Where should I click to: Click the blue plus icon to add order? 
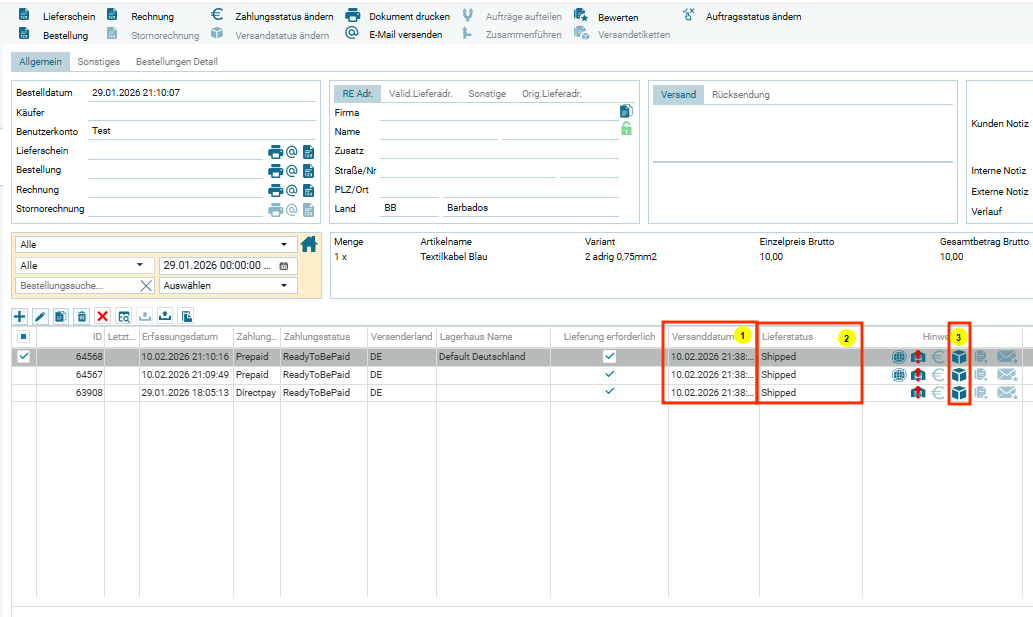(x=20, y=316)
